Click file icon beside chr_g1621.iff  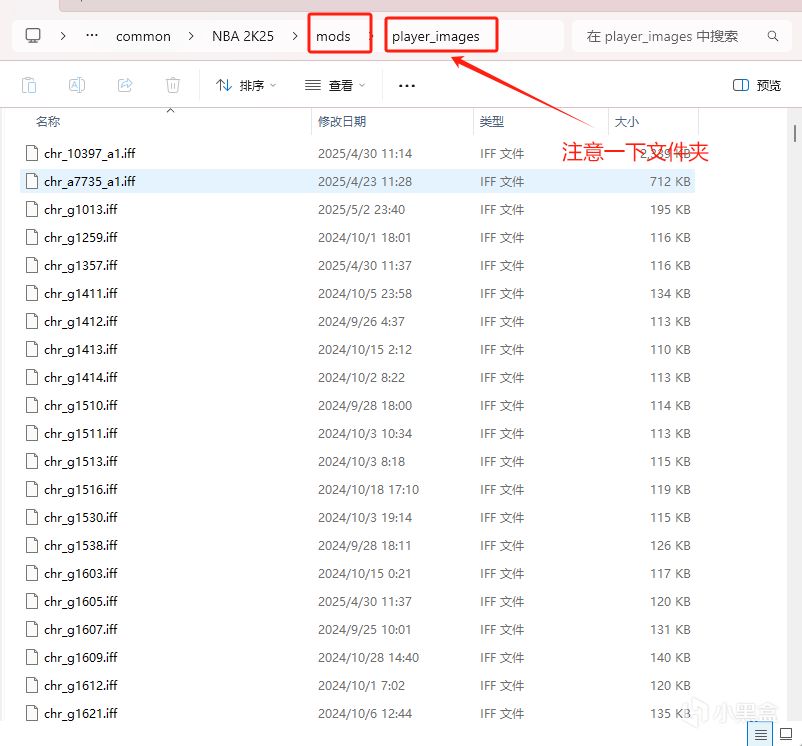click(x=32, y=713)
